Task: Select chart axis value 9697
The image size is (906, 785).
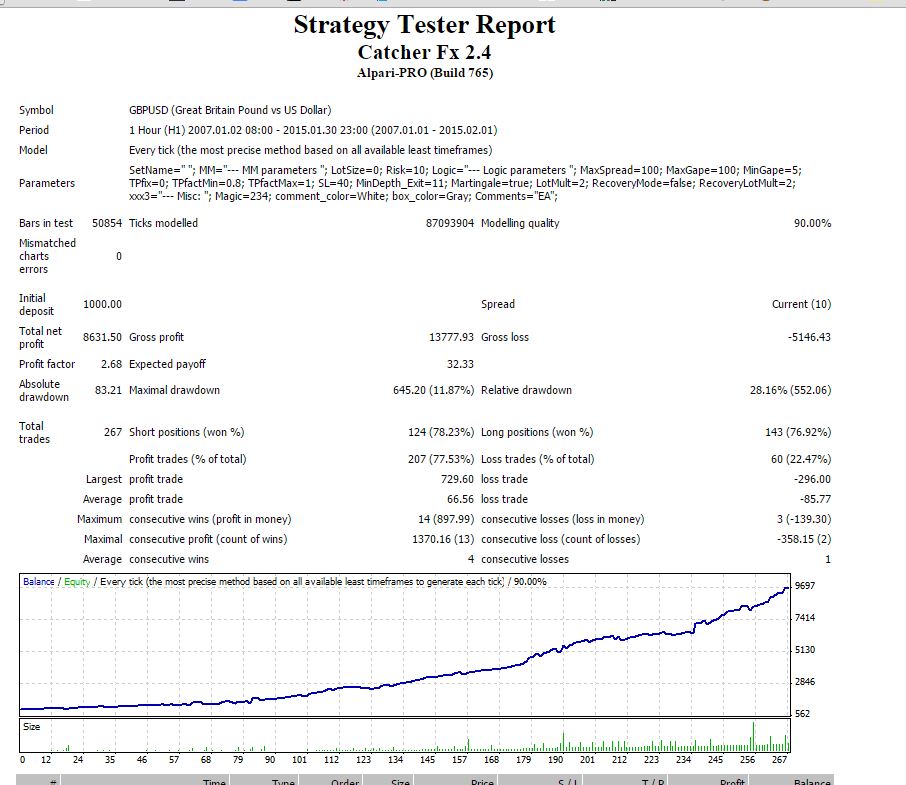Action: pyautogui.click(x=805, y=586)
